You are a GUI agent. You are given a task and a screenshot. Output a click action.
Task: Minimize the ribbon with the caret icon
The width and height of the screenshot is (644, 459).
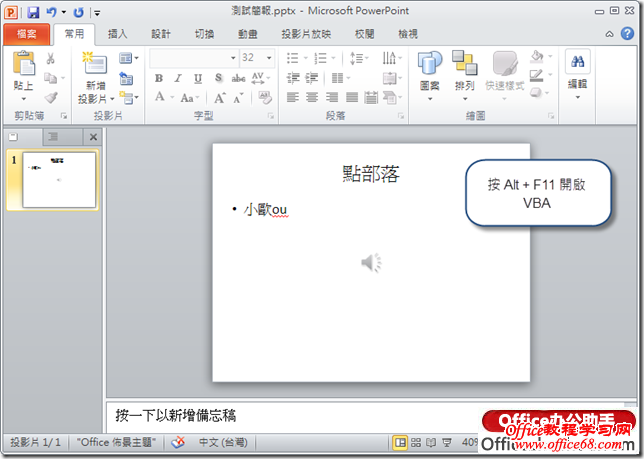pos(610,34)
